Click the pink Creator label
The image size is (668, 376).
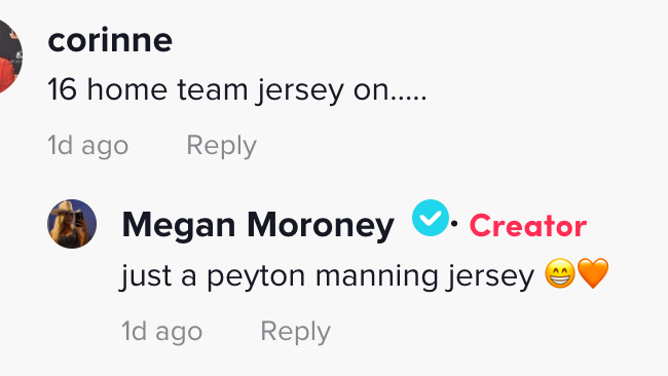pos(528,226)
